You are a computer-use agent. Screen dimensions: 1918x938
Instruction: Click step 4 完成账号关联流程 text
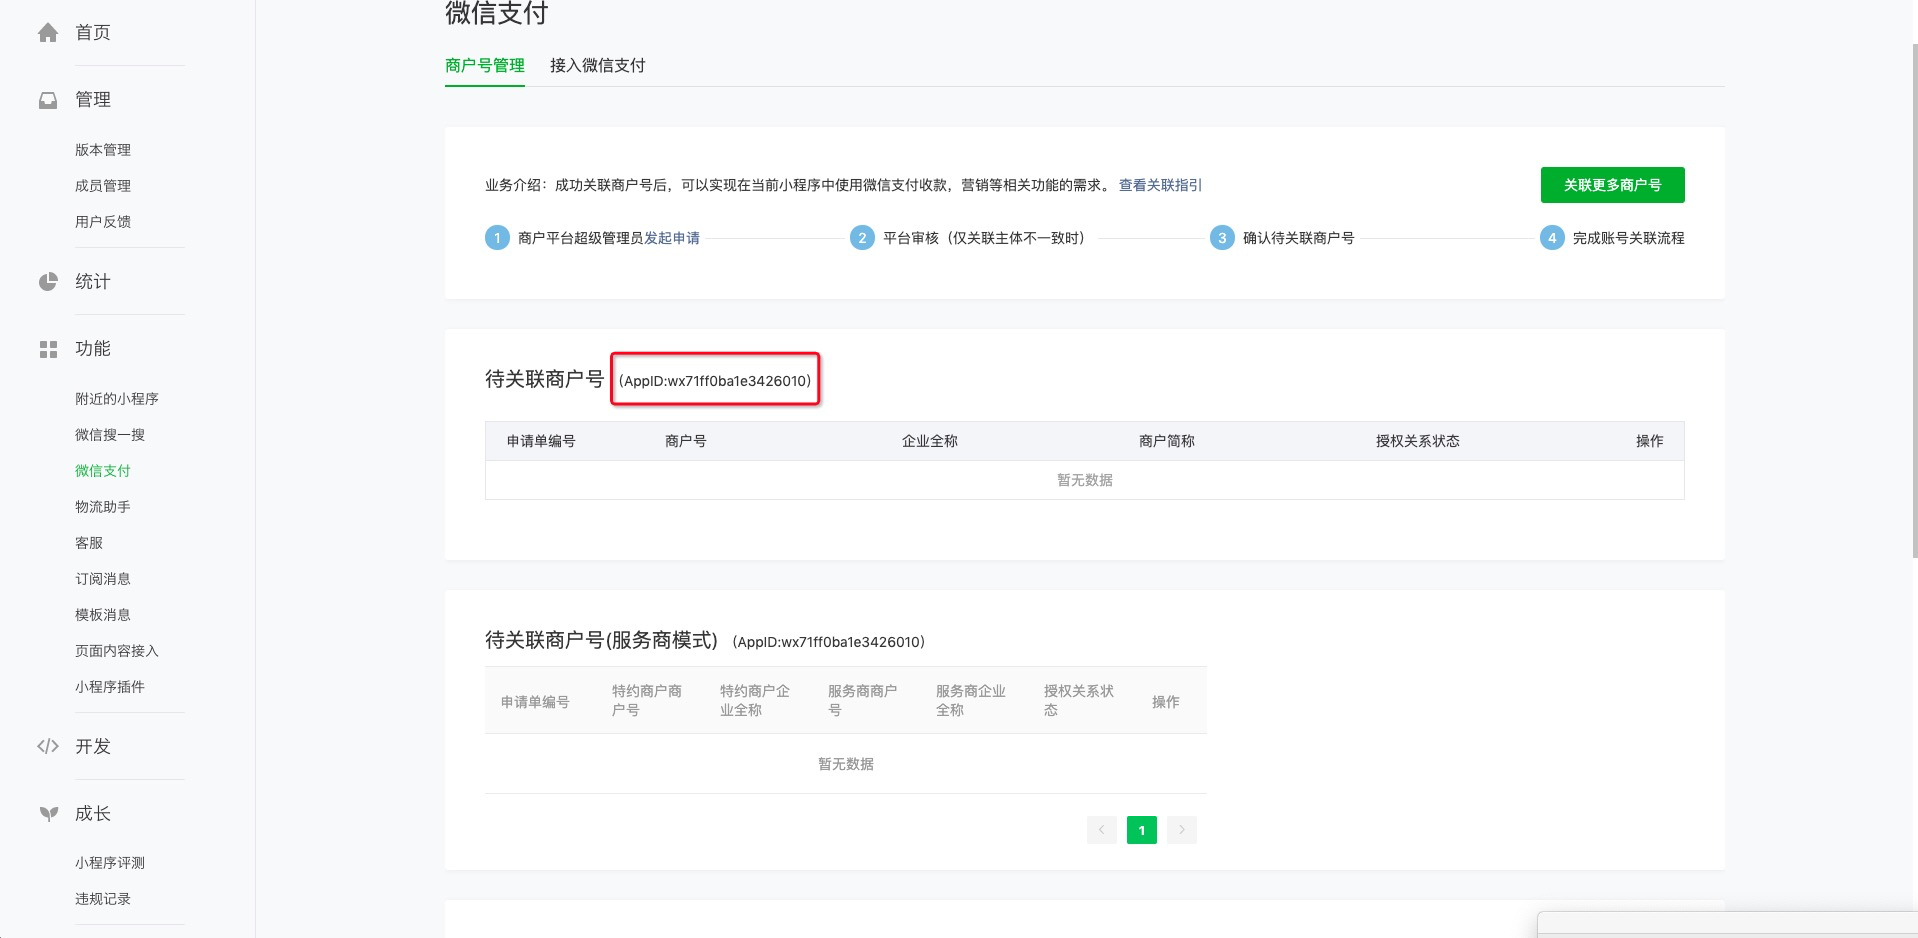click(1629, 238)
